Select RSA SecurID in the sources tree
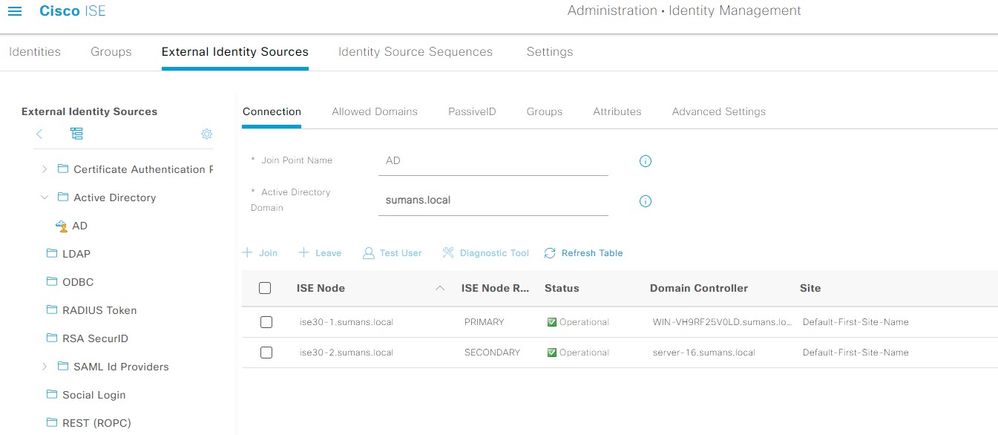Screen dimensions: 998x435 click(x=95, y=338)
